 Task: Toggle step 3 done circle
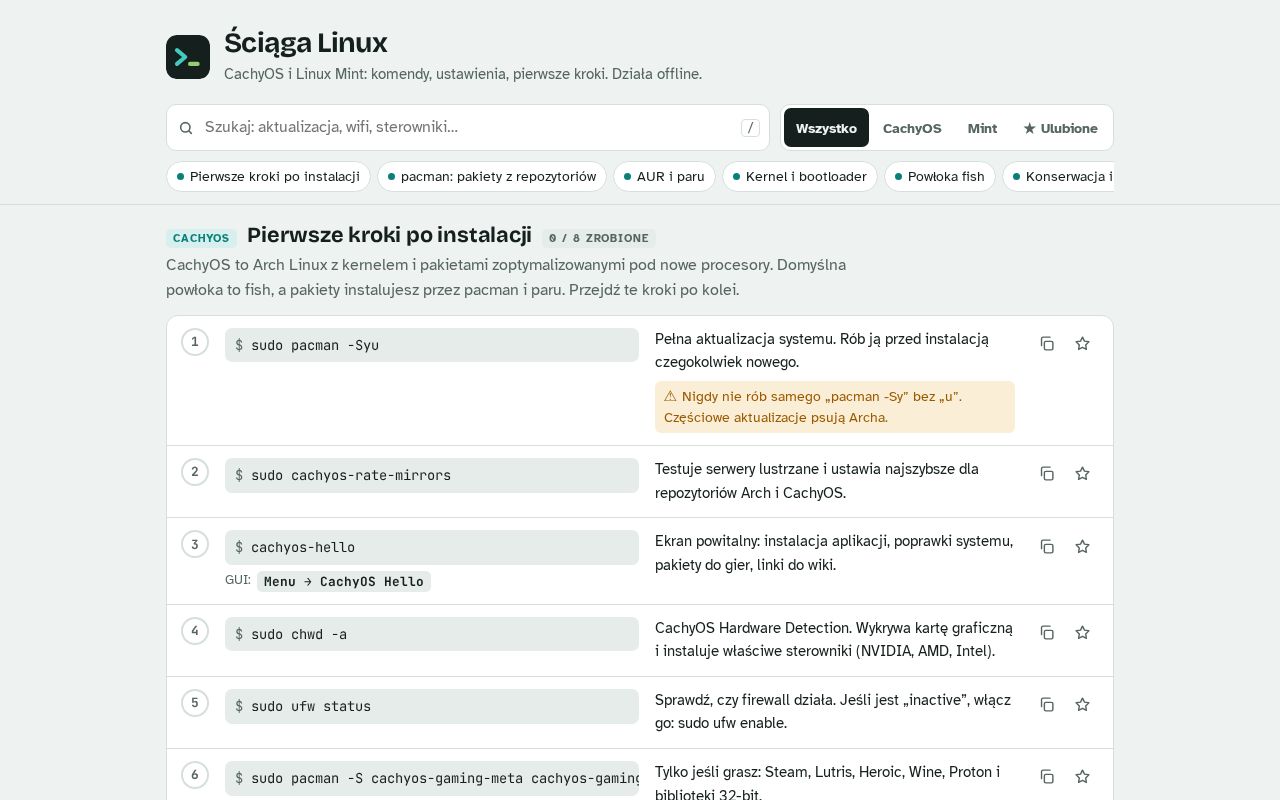click(195, 545)
